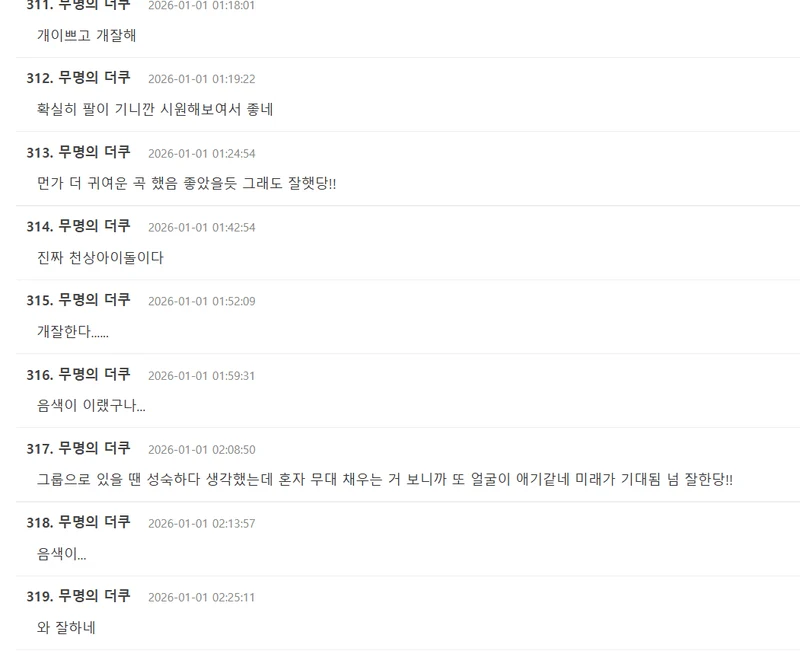Click the comment '개잘한다......'
800x651 pixels.
[72, 331]
